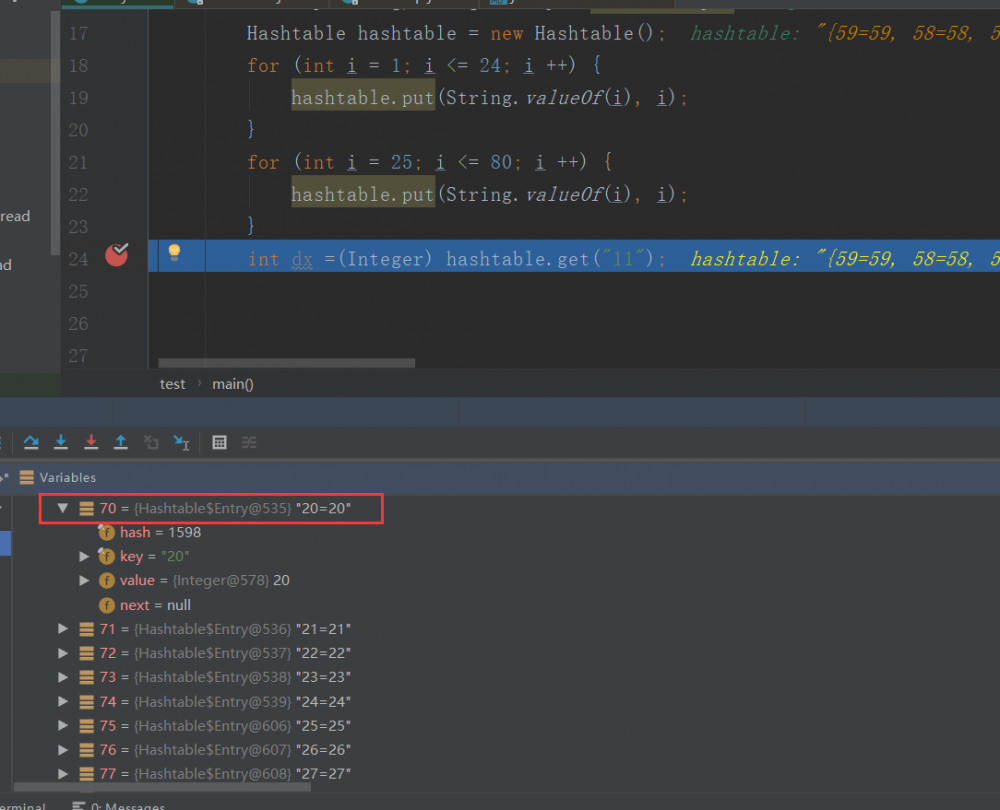The width and height of the screenshot is (1000, 810).
Task: Expand entry 75 "25=25"
Action: tap(62, 726)
